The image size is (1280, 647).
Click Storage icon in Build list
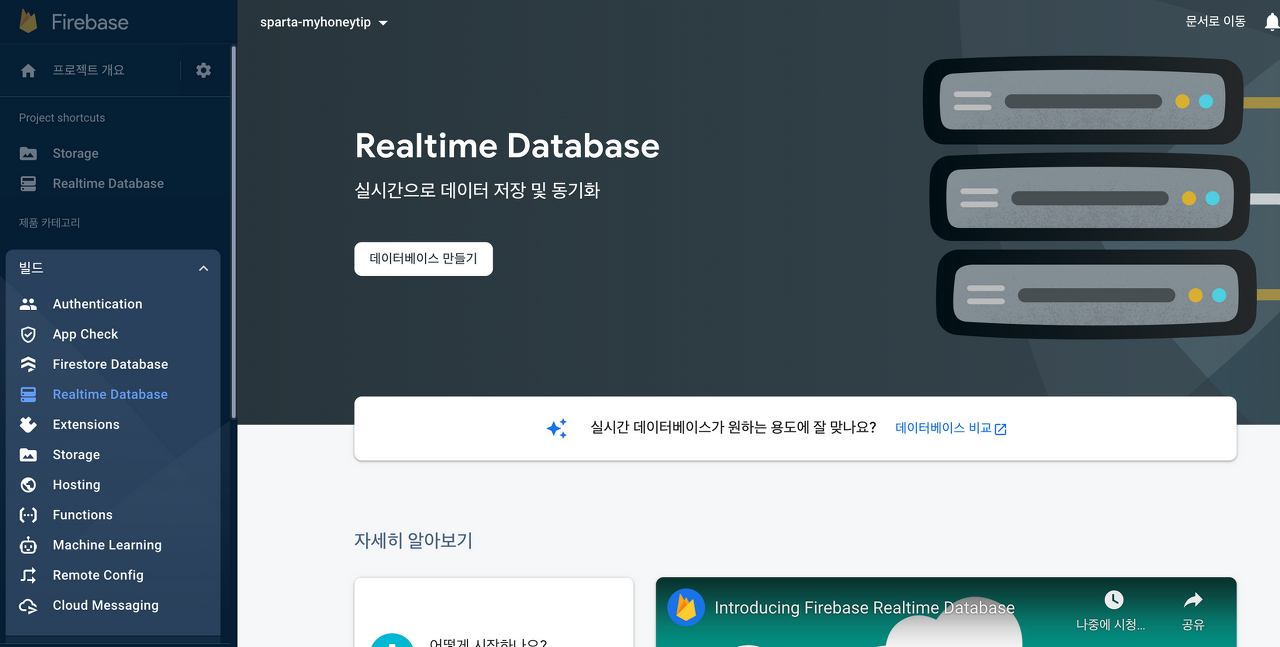tap(28, 454)
